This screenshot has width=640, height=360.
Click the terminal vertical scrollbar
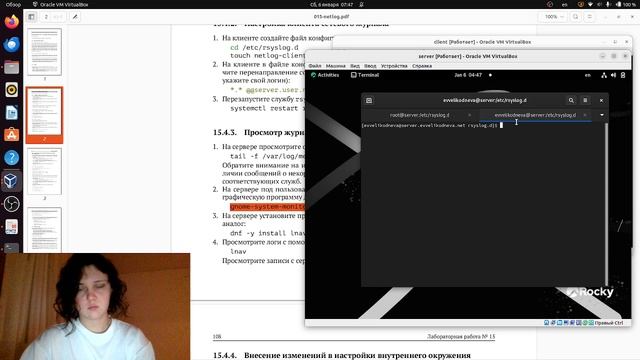tap(606, 203)
